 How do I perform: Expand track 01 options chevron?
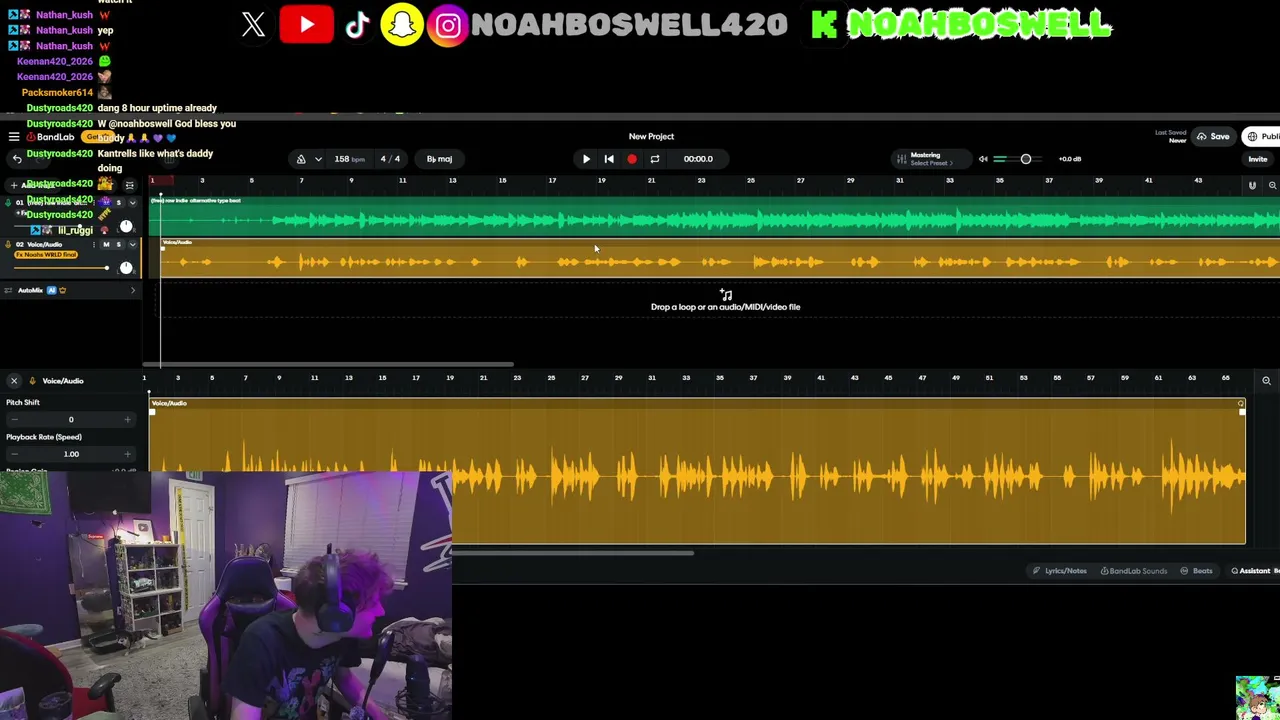coord(132,203)
